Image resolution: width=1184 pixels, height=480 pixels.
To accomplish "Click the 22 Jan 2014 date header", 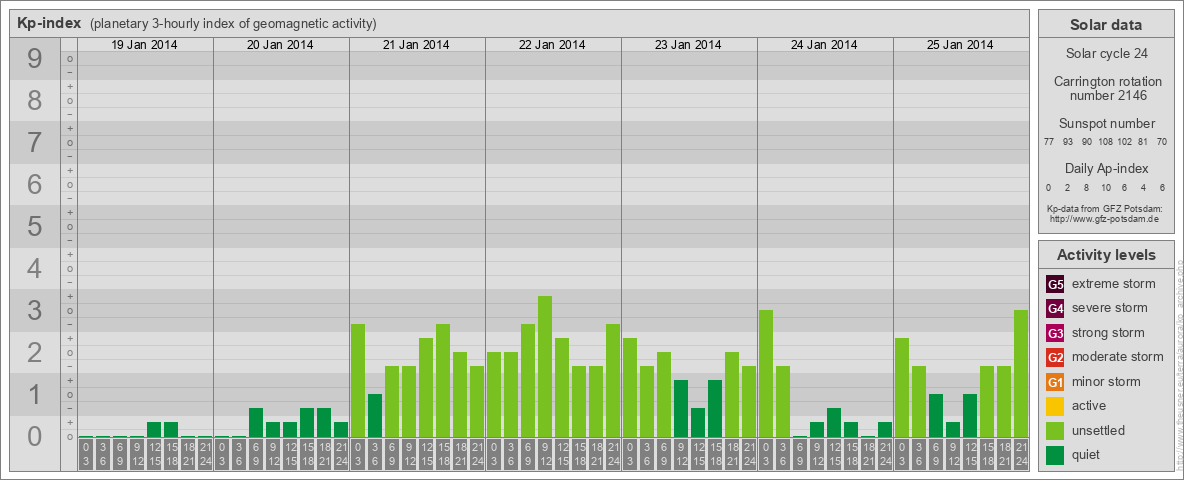I will 552,45.
